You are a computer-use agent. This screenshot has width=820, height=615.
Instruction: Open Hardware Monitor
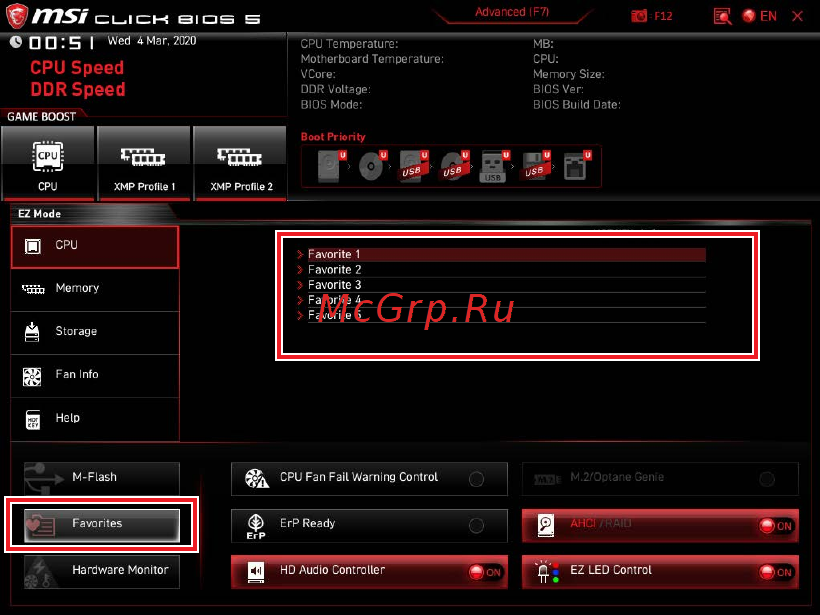coord(102,572)
